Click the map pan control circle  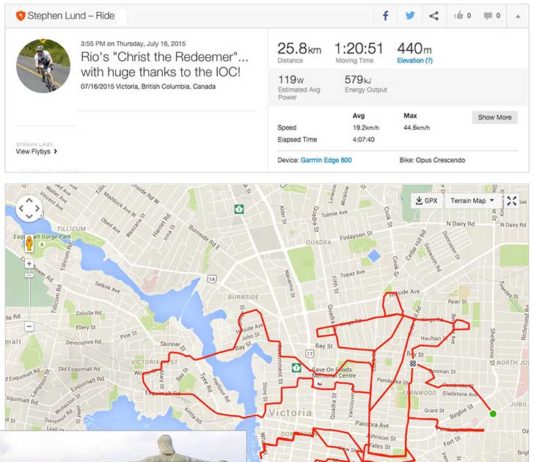click(29, 208)
